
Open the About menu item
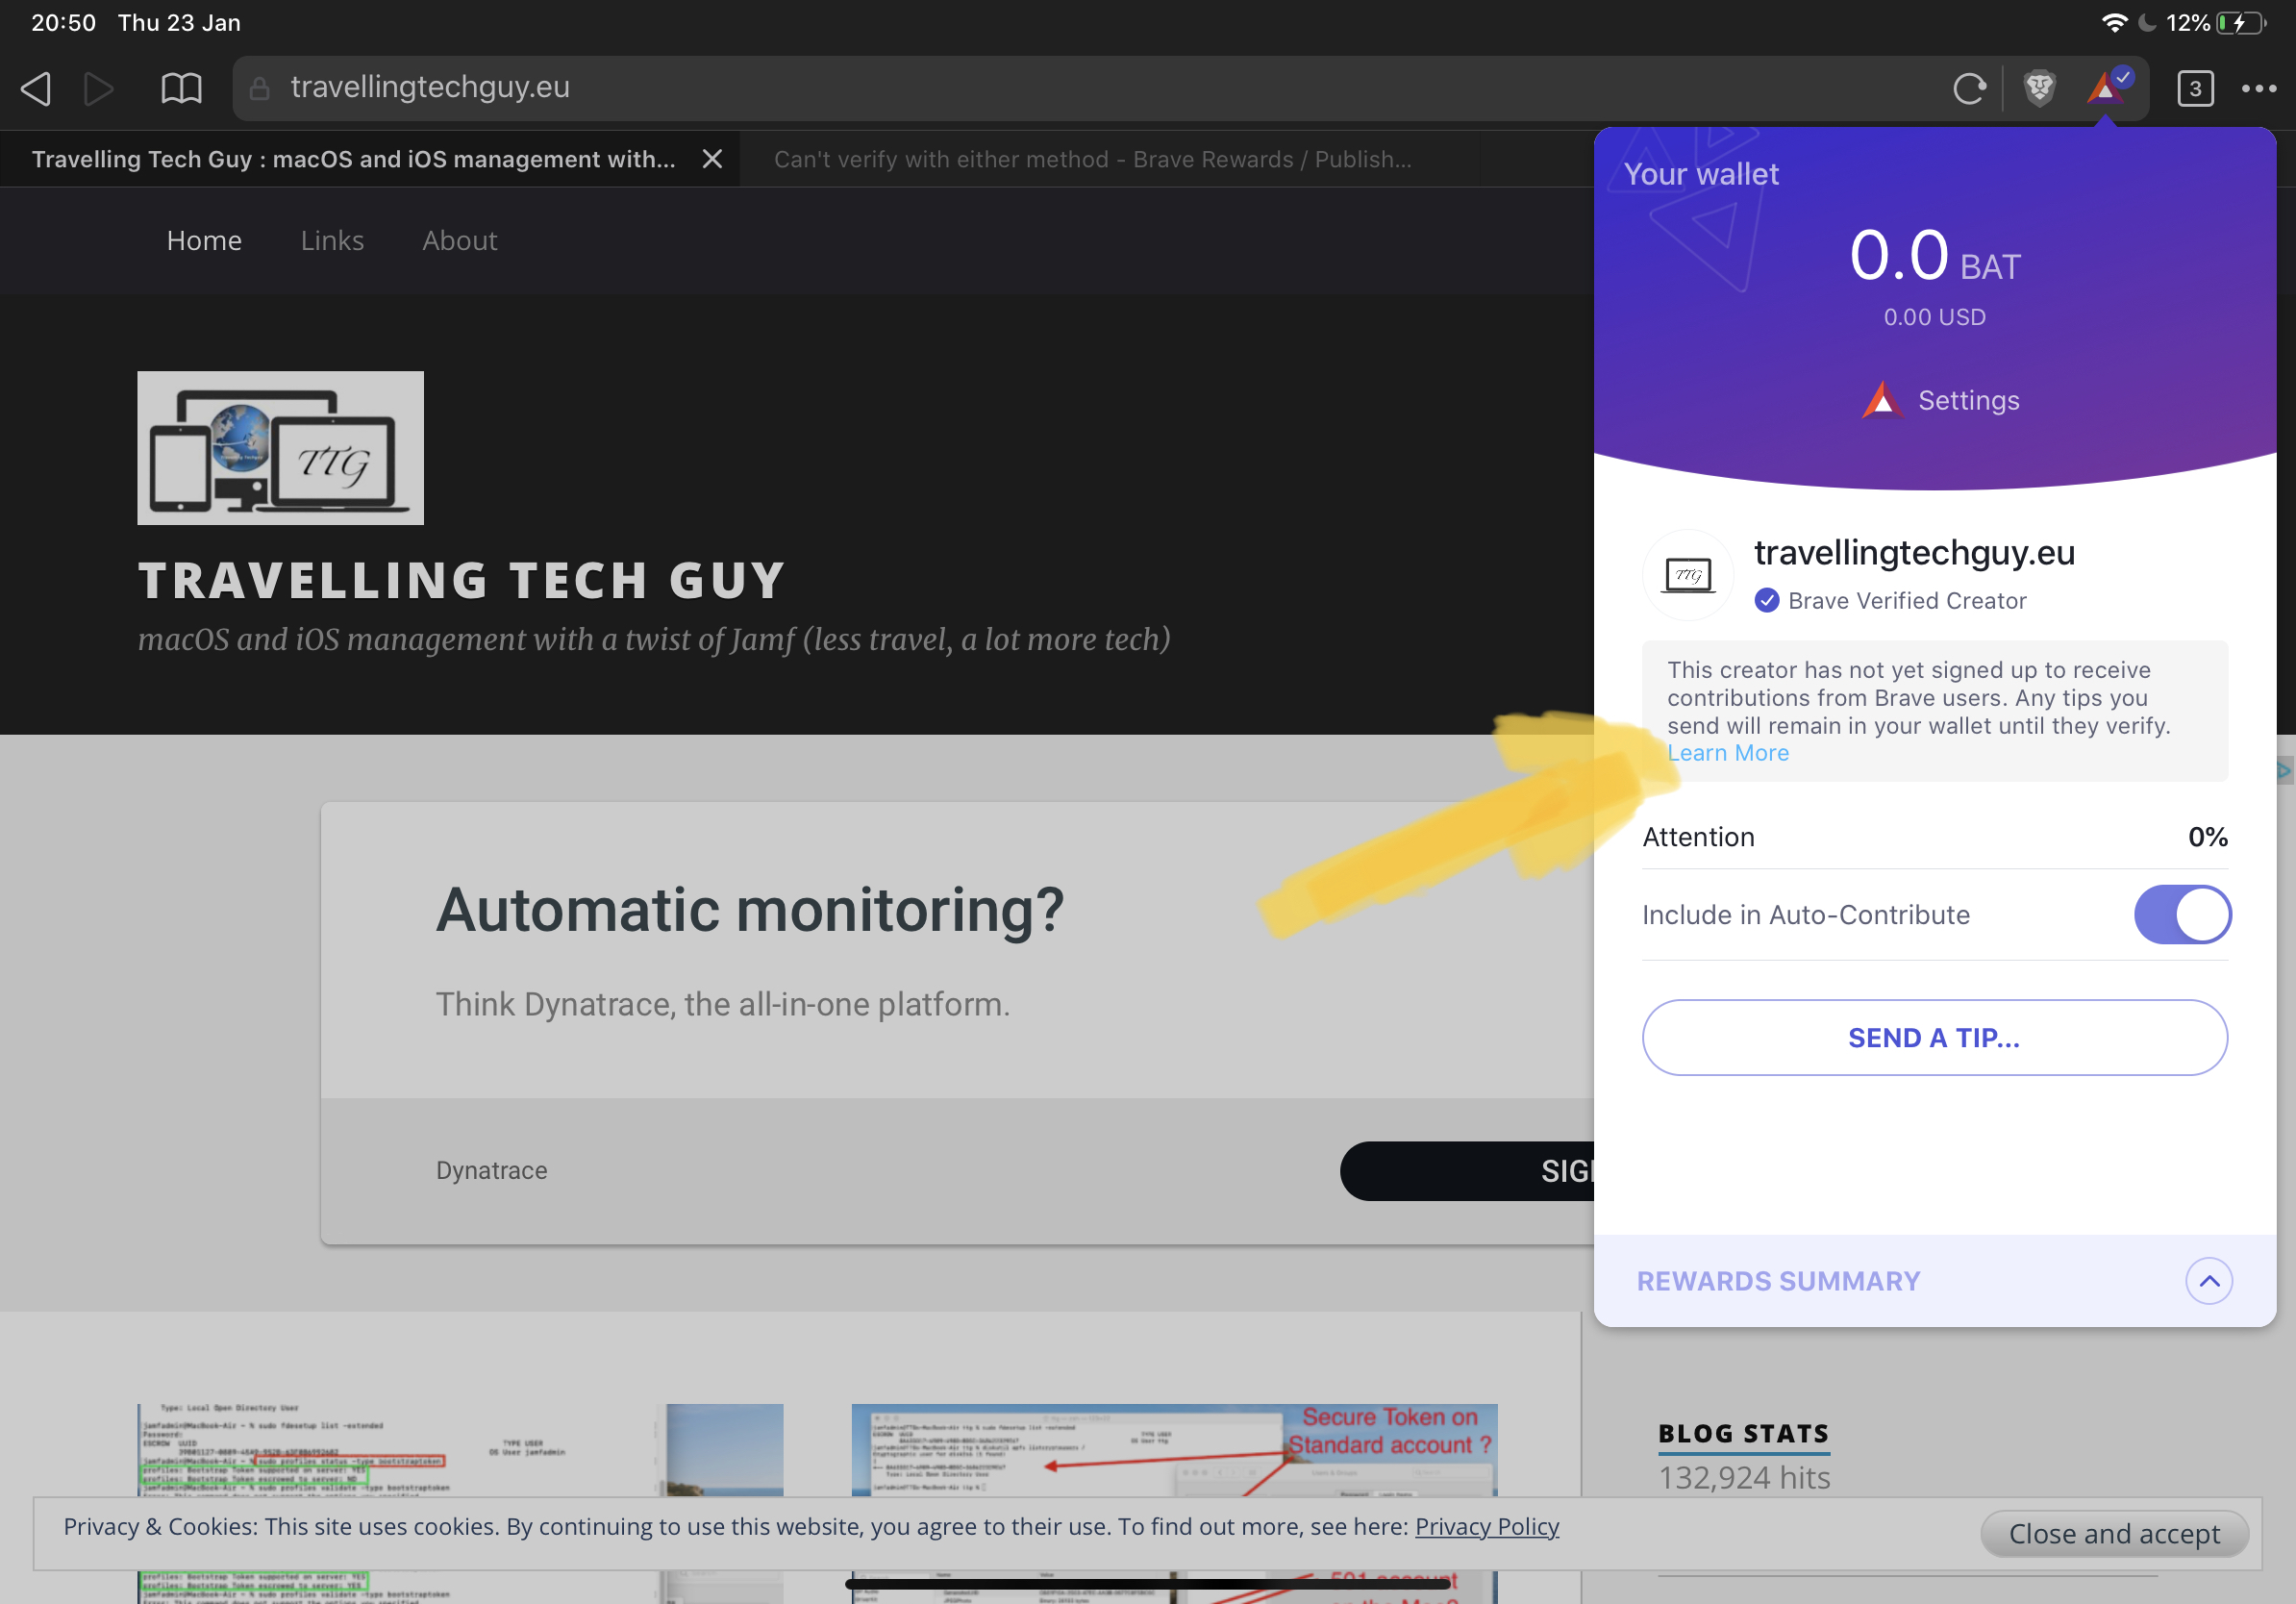pos(459,241)
